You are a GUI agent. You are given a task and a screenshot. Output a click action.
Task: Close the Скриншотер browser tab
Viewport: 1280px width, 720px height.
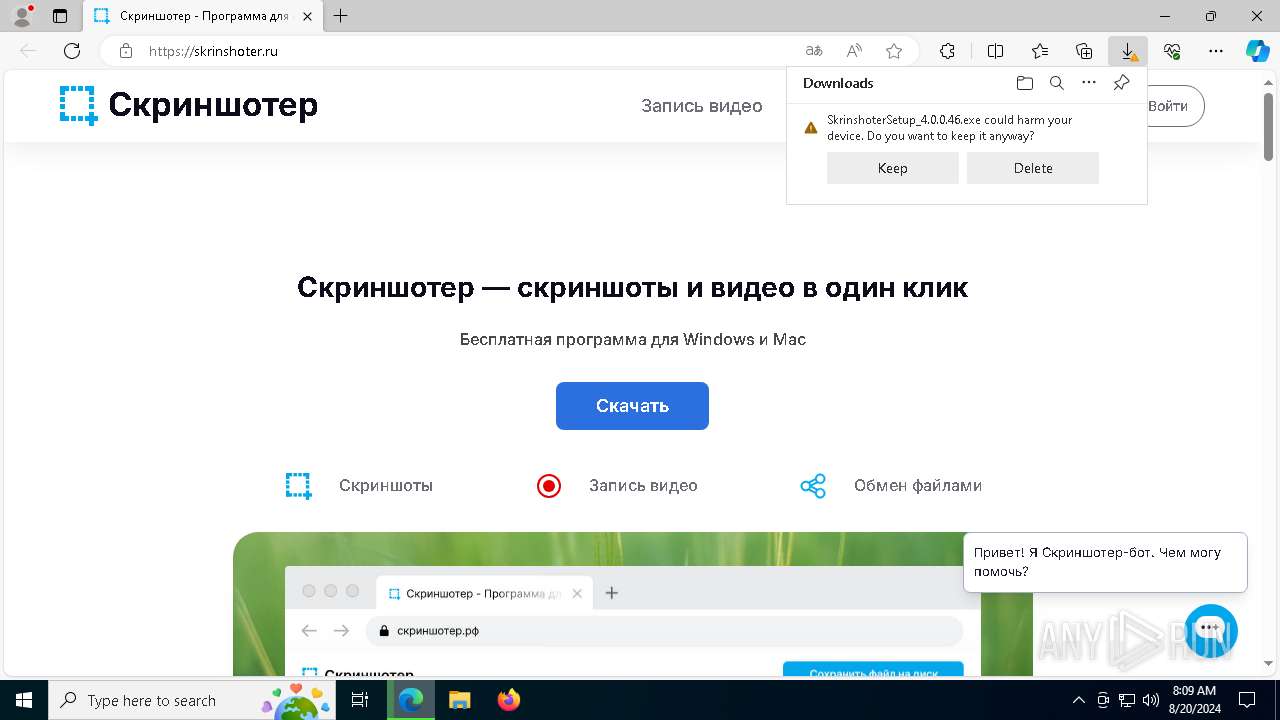[307, 16]
